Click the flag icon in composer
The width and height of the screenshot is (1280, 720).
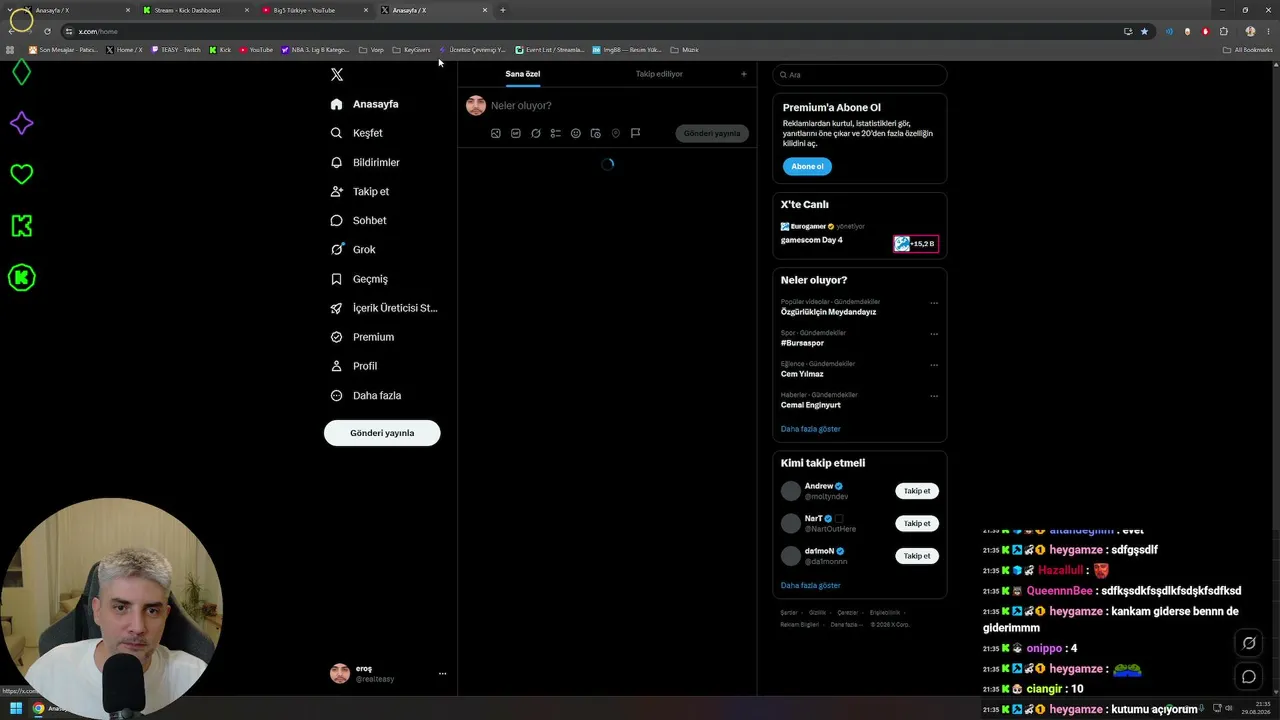635,133
